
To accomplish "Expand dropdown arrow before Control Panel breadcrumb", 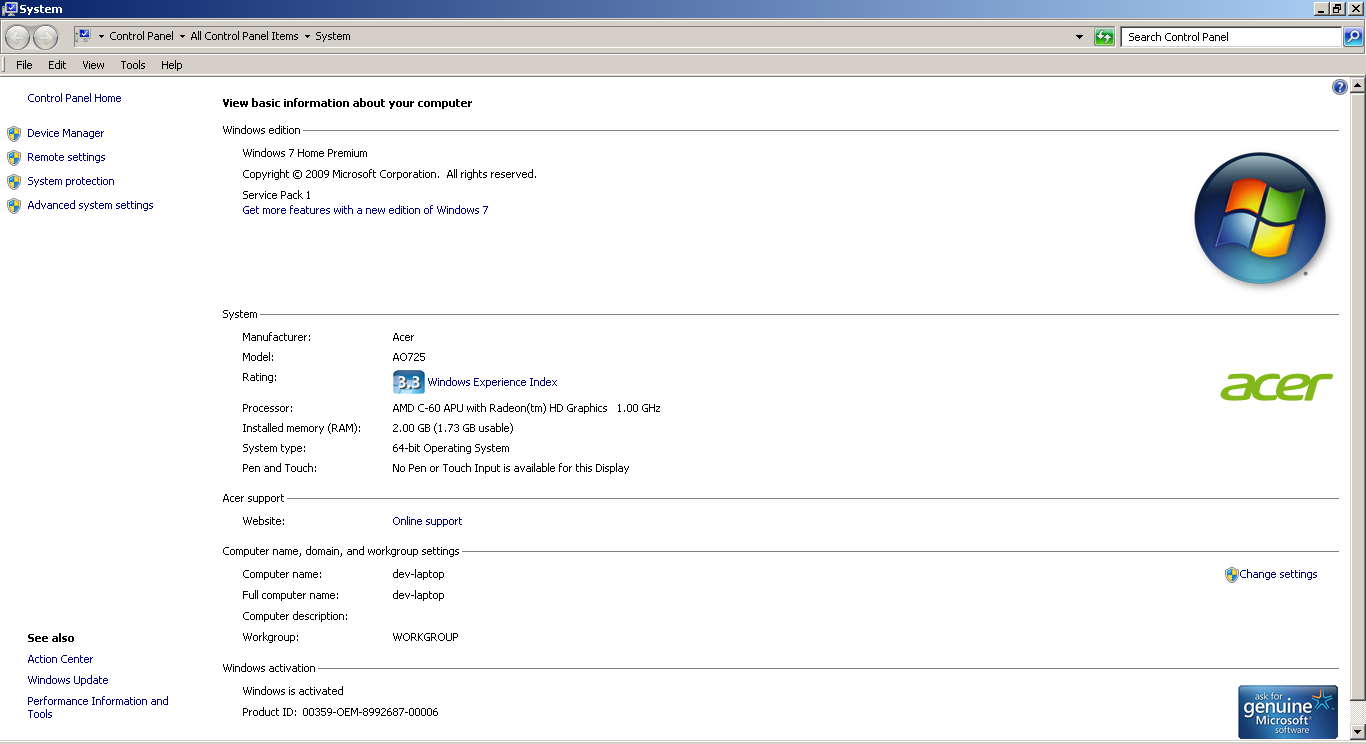I will click(101, 37).
